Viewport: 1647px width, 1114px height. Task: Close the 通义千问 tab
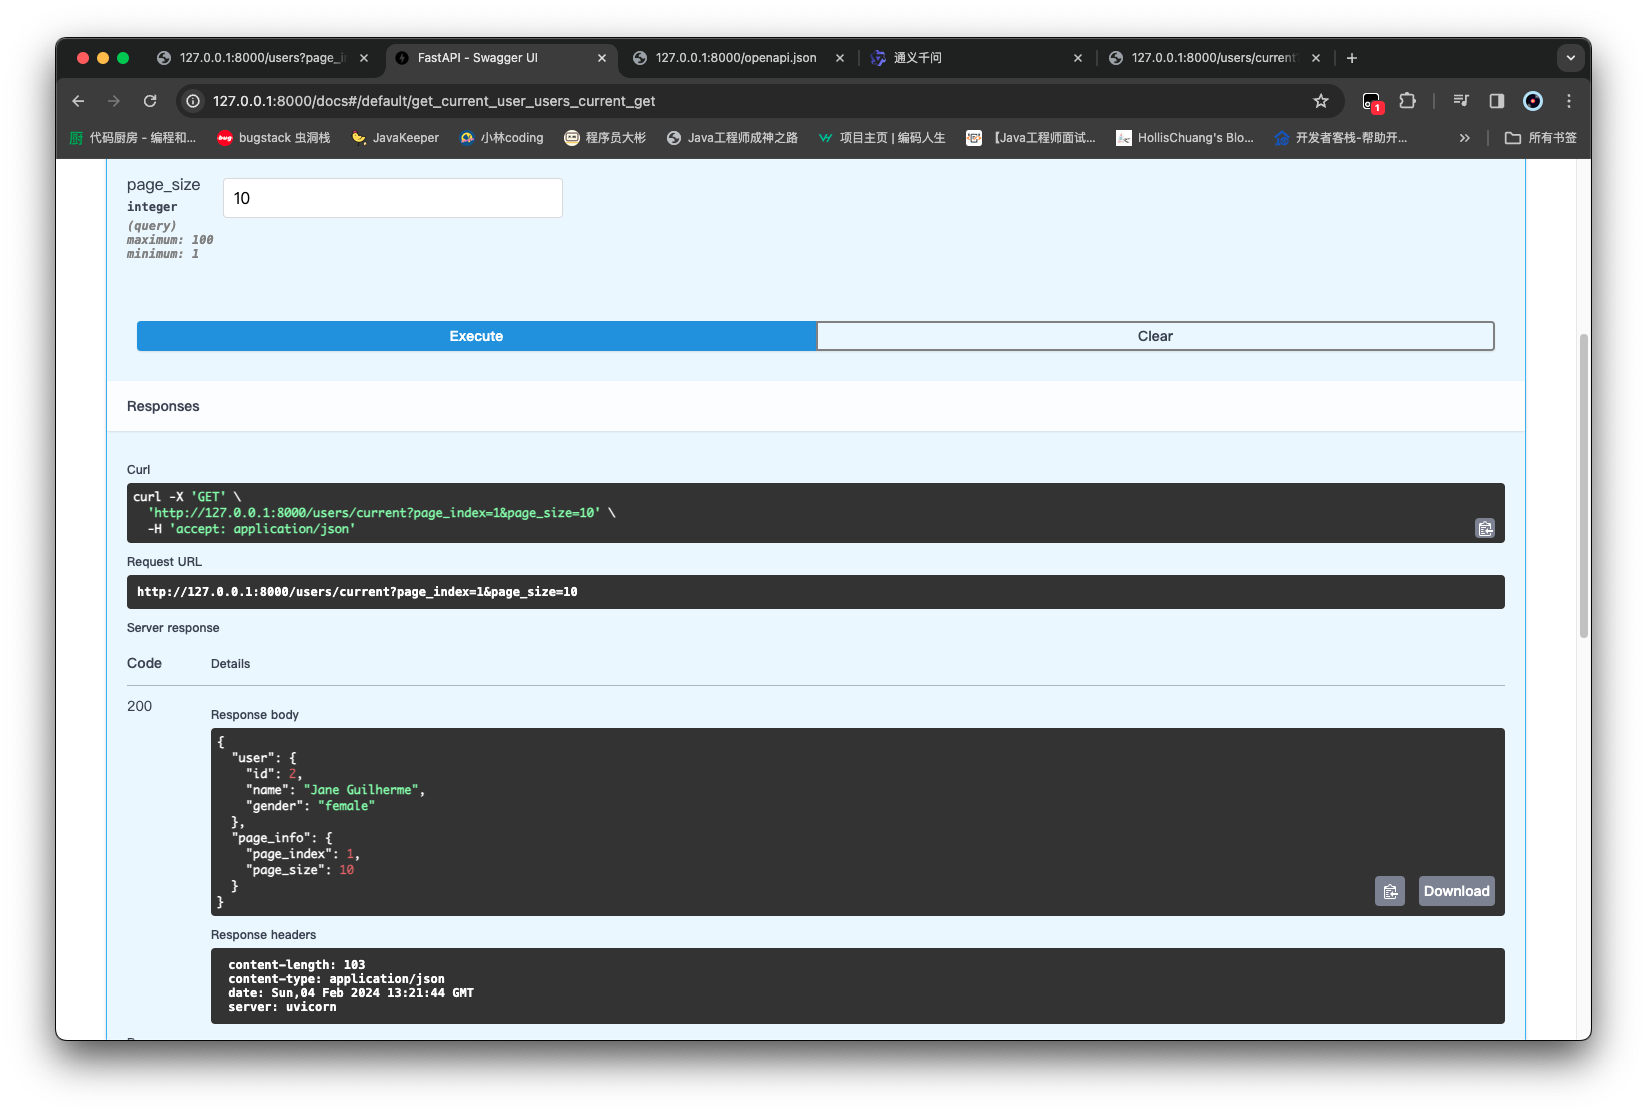(1078, 58)
